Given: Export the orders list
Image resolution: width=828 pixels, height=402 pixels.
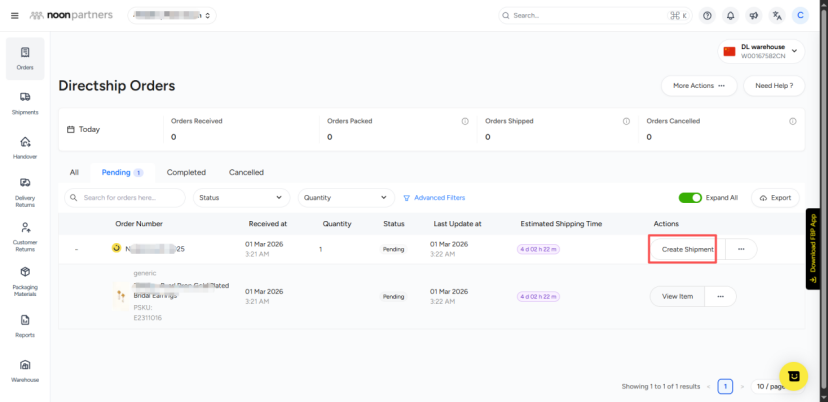Looking at the screenshot, I should 775,198.
